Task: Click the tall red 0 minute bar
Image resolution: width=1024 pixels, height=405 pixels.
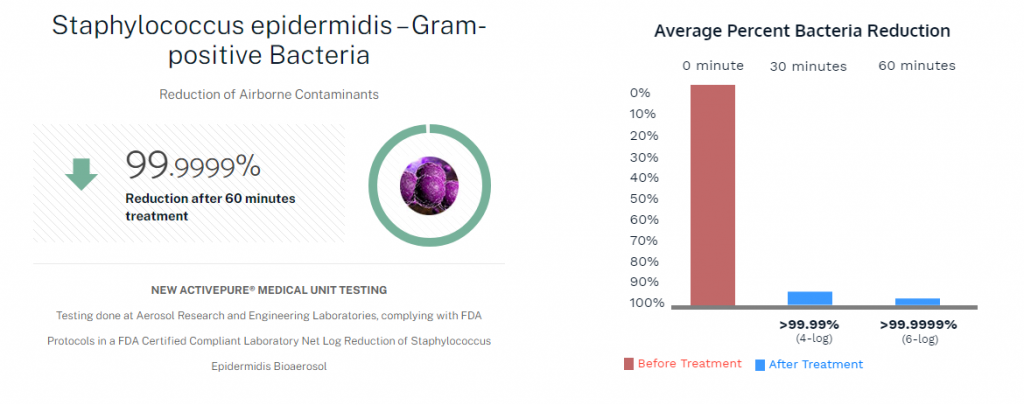Action: (x=713, y=195)
